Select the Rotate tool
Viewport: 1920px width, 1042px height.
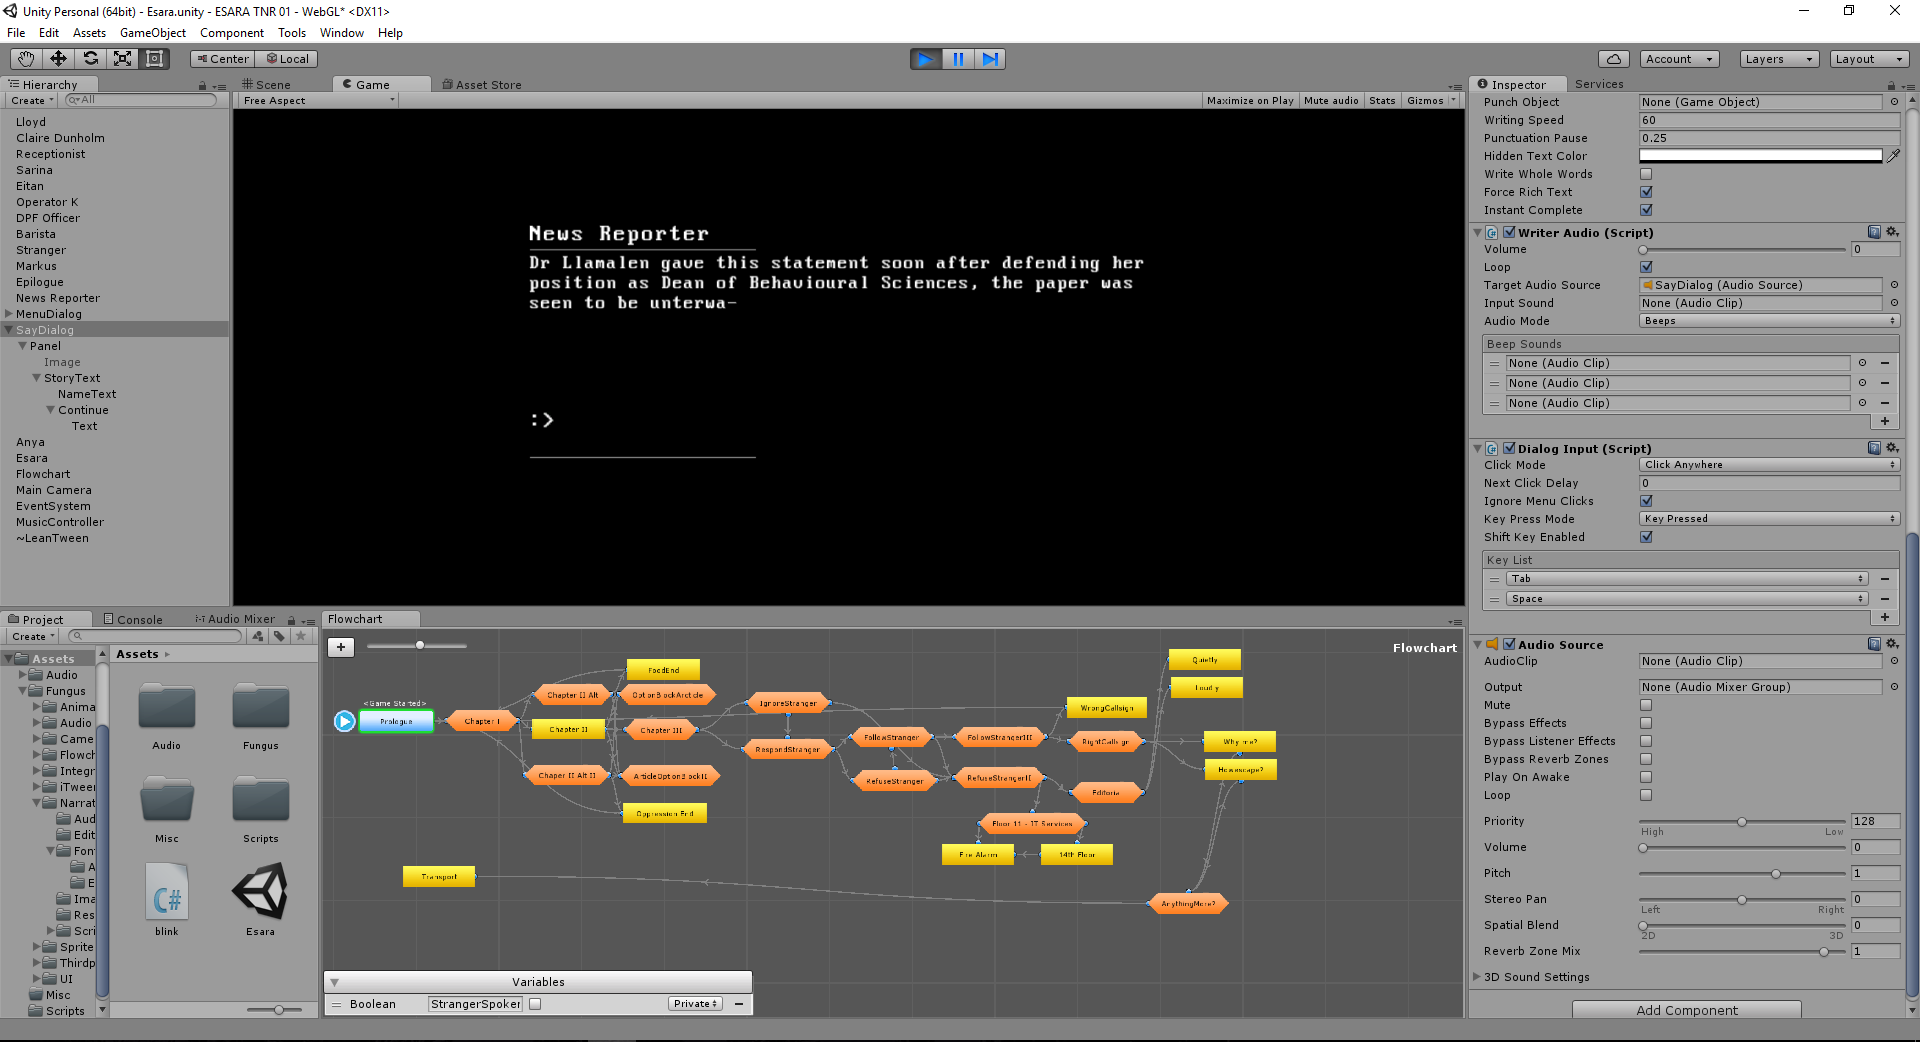point(90,59)
